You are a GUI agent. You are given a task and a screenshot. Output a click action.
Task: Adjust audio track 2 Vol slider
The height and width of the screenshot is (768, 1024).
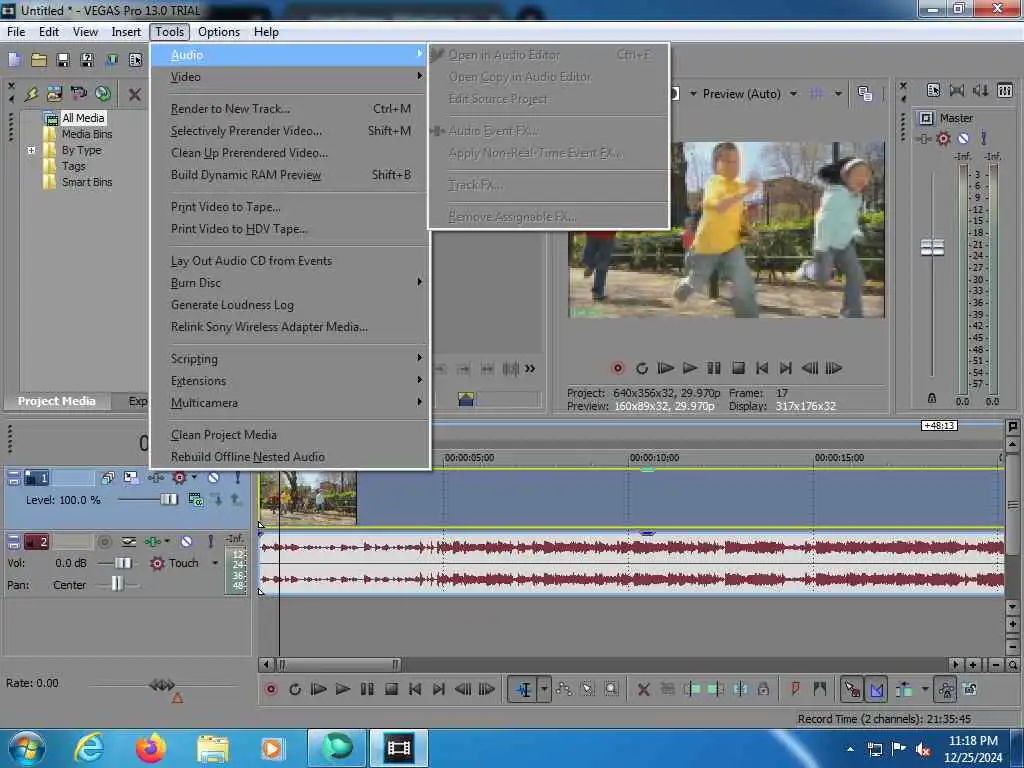(123, 563)
